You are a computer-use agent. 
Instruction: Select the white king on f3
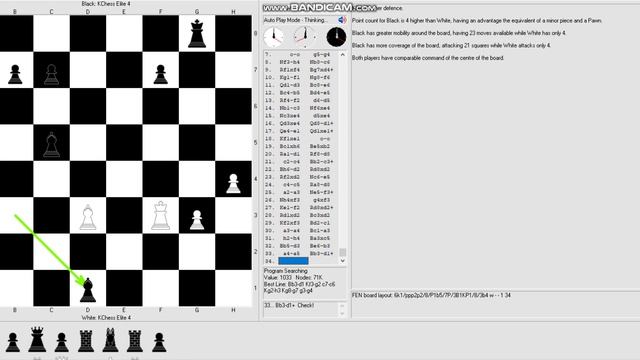[160, 216]
